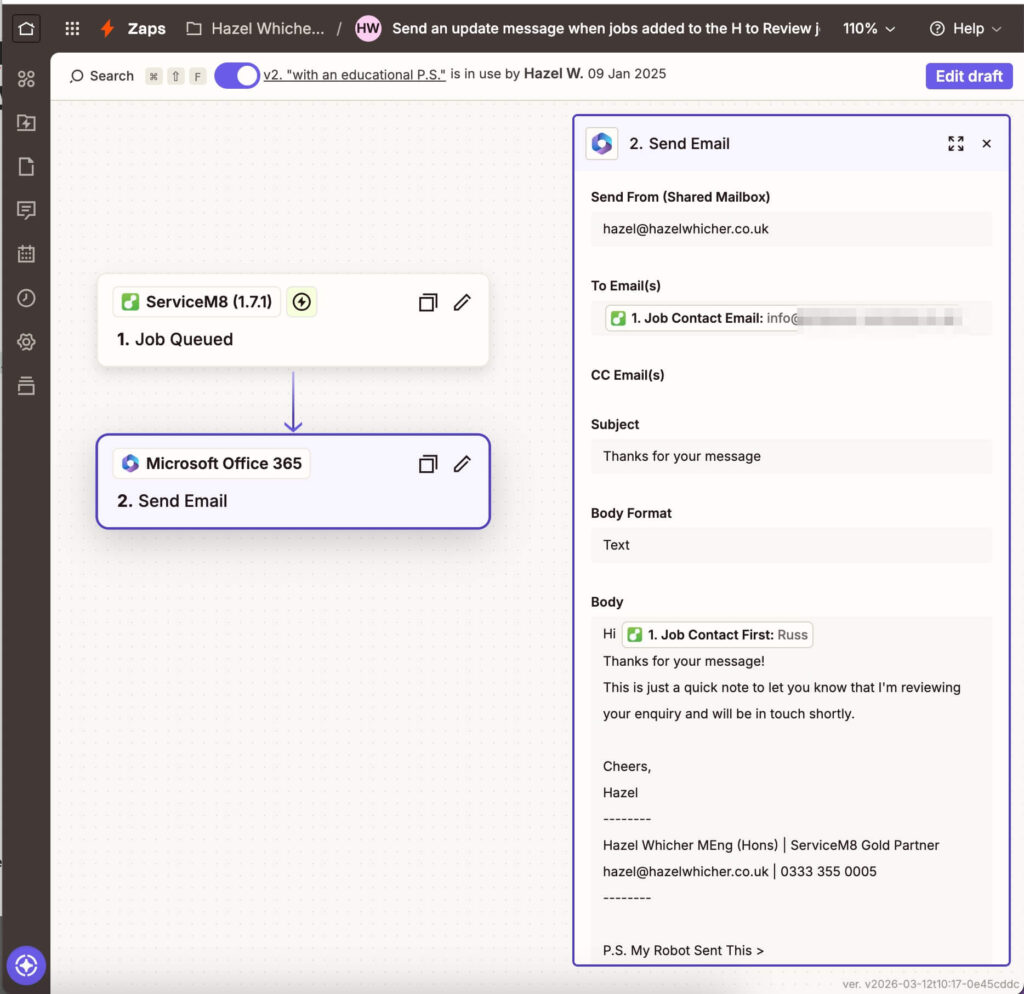Image resolution: width=1024 pixels, height=994 pixels.
Task: Click the CC Email(s) label
Action: pos(628,376)
